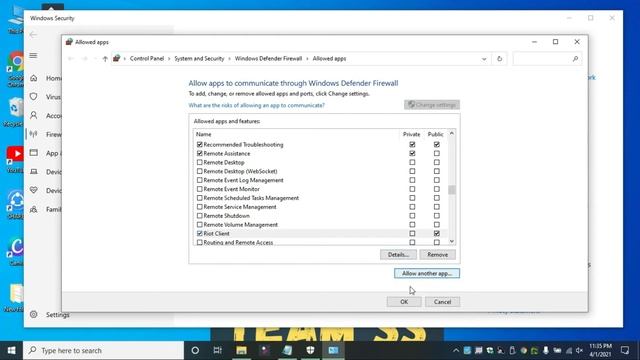Click the Windows Defender Firewall breadcrumb
This screenshot has width=640, height=360.
[268, 59]
